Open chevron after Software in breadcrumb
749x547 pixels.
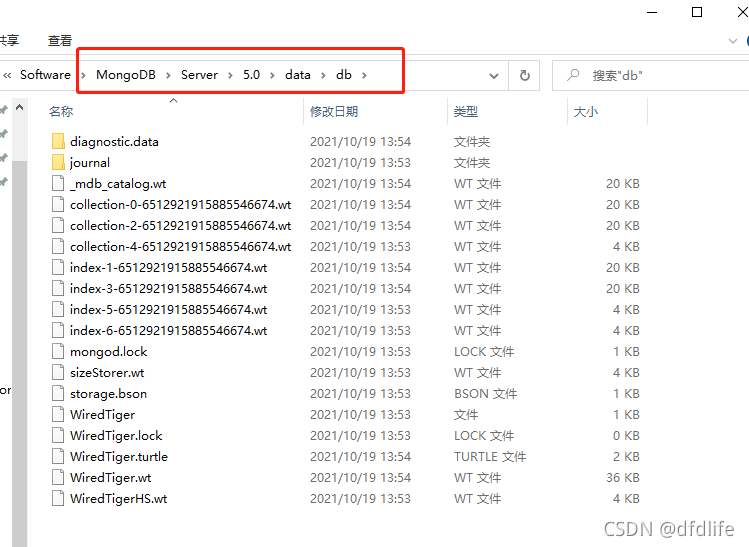pyautogui.click(x=84, y=75)
